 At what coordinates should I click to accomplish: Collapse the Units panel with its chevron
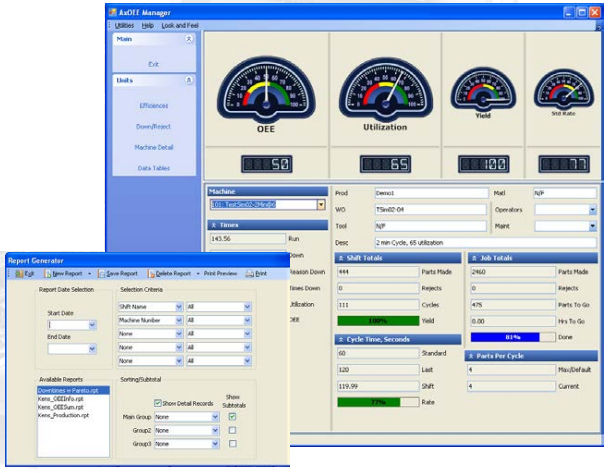coord(189,80)
